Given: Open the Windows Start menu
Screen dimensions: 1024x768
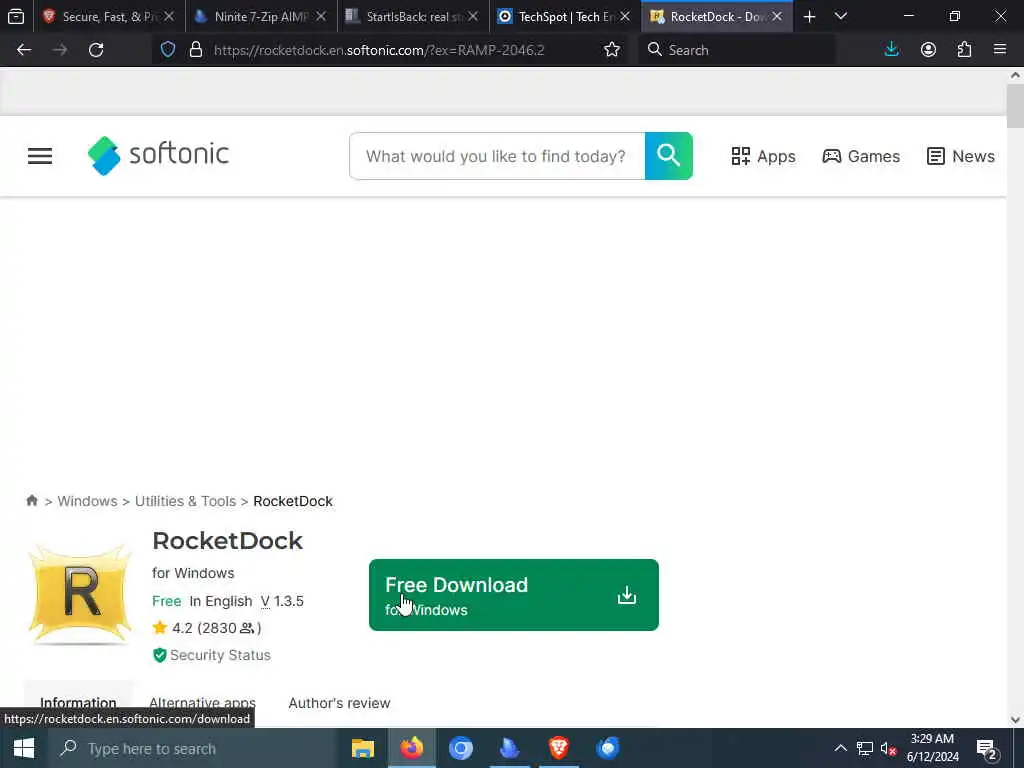Looking at the screenshot, I should point(24,748).
